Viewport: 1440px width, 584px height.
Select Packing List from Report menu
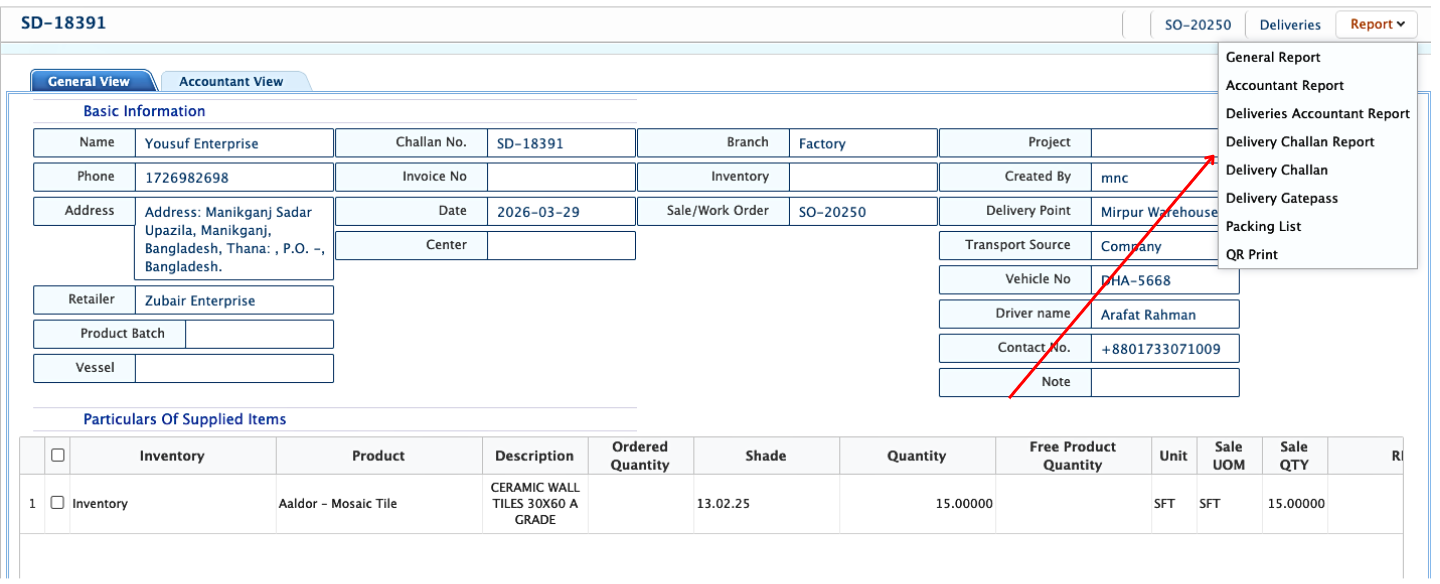[1263, 226]
